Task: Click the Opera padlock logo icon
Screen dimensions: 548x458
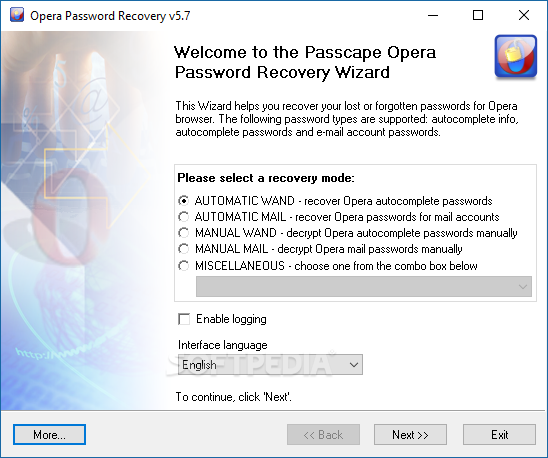Action: click(515, 57)
